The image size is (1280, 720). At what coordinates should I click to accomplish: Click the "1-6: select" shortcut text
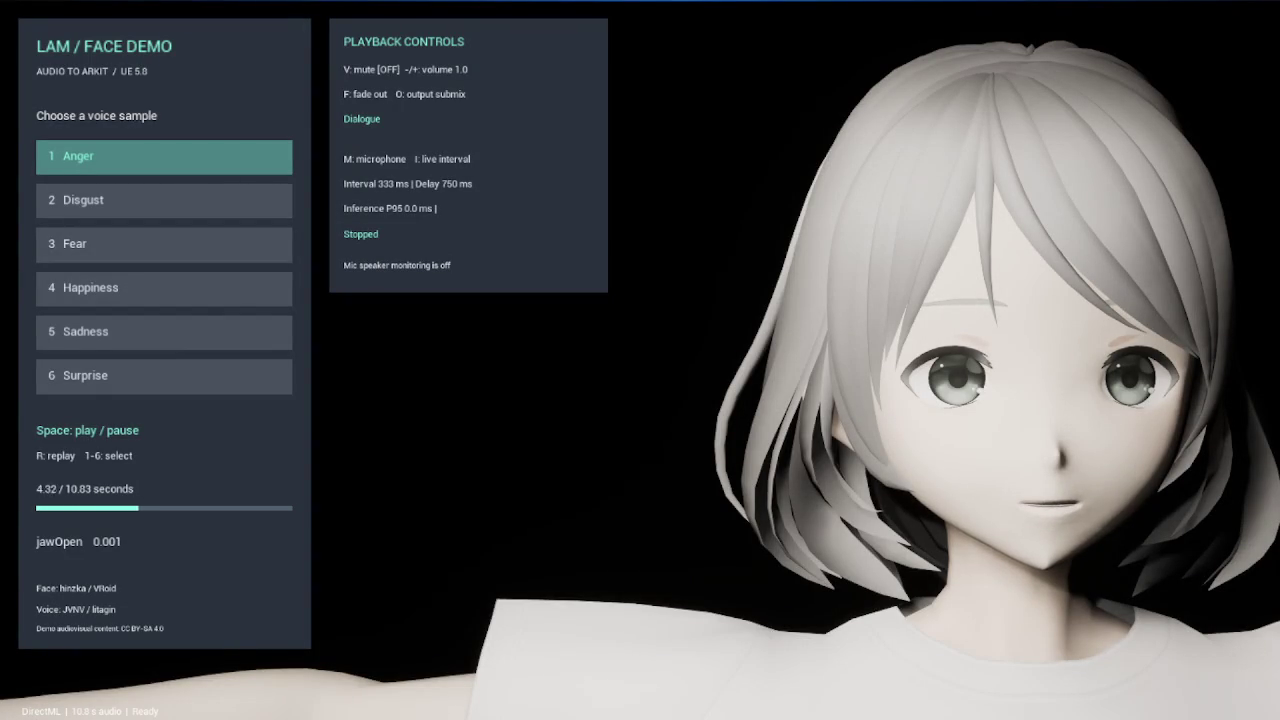coord(109,456)
